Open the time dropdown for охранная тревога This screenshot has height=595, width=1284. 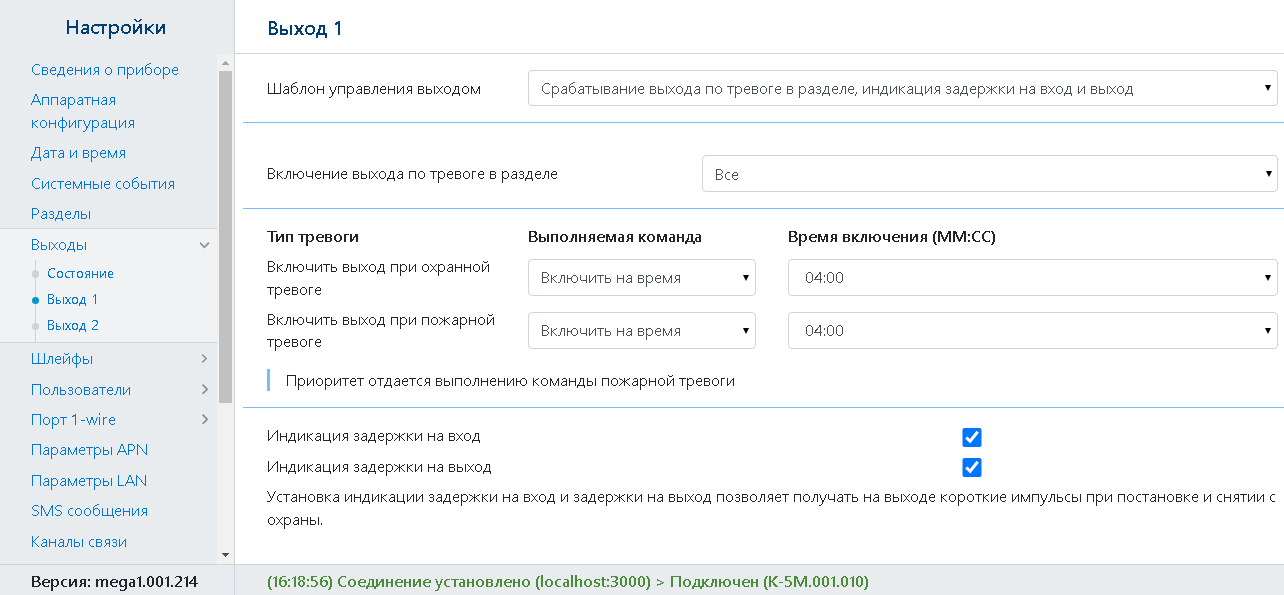[x=1033, y=278]
